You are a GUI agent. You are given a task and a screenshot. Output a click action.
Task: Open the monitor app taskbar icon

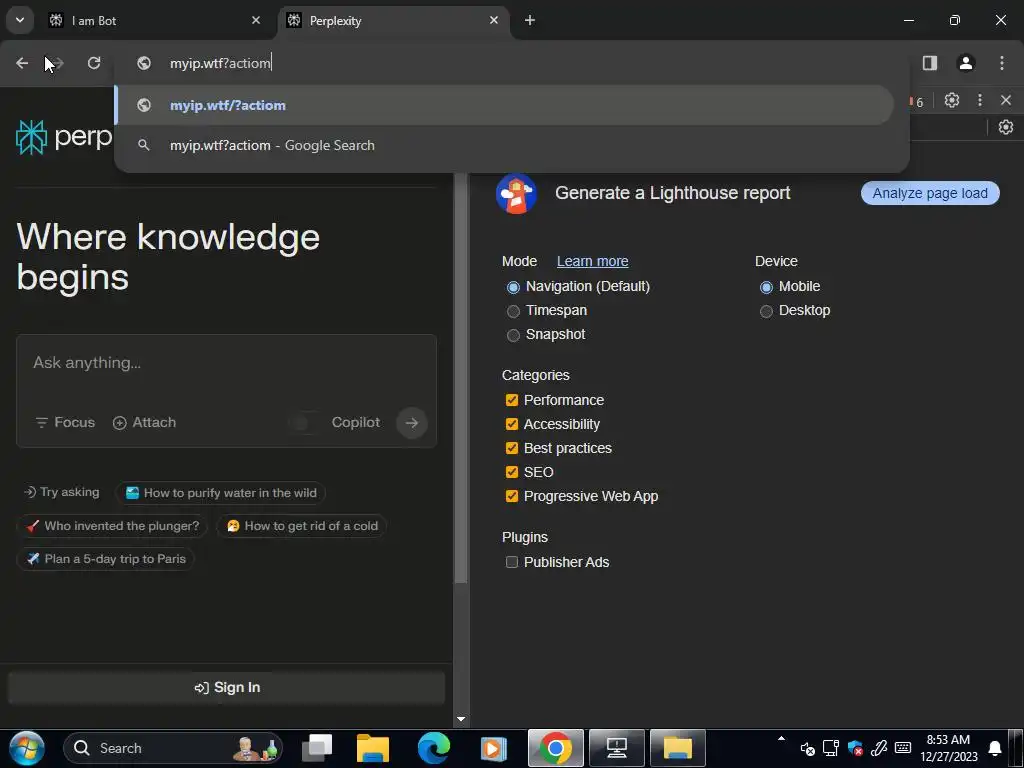tap(616, 748)
